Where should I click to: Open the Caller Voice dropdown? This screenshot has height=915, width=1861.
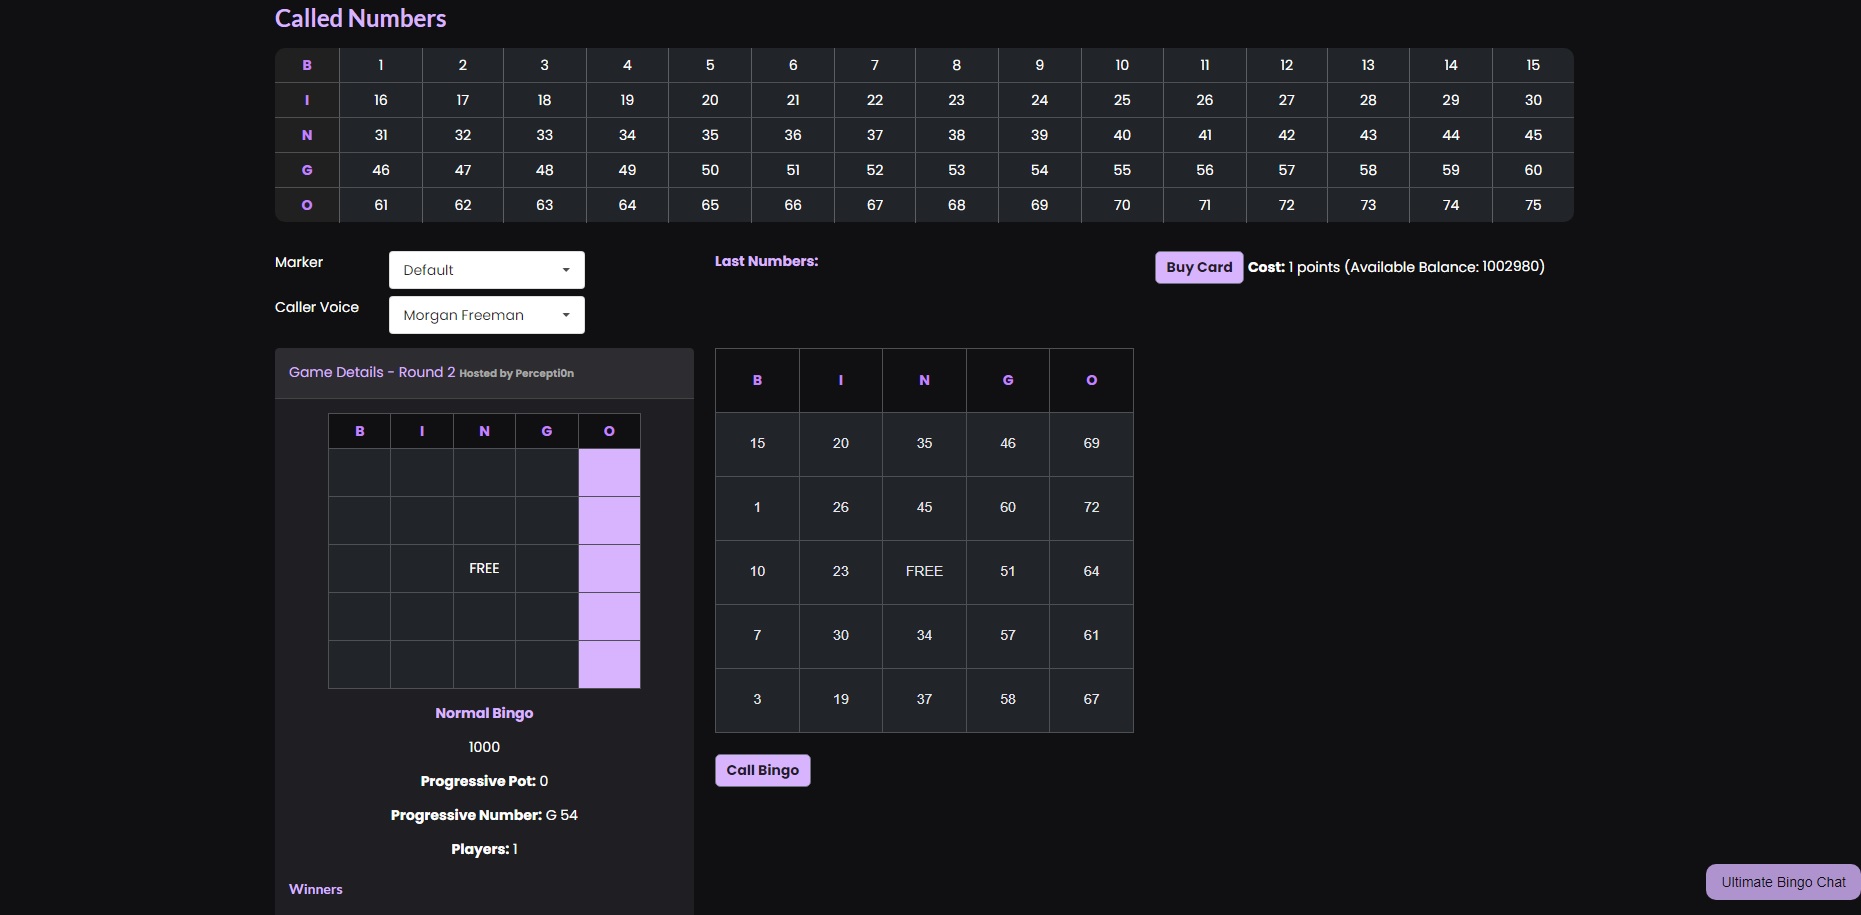(486, 315)
